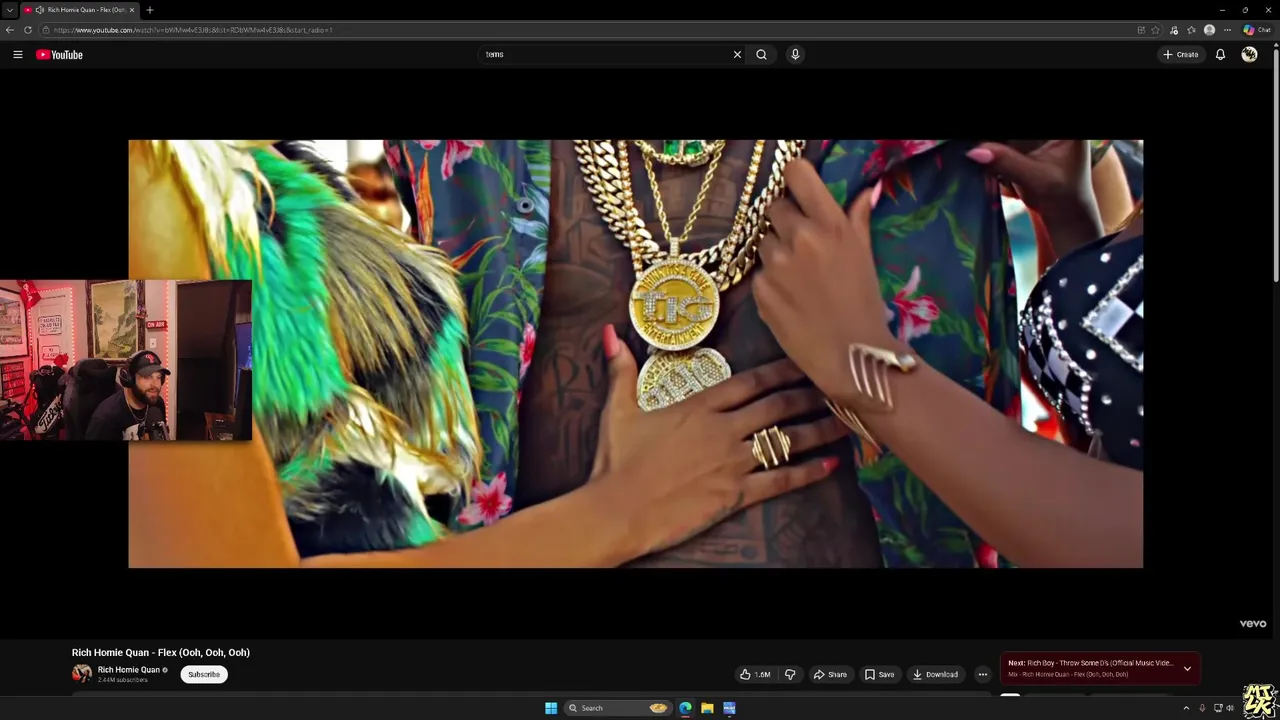
Task: Expand the Next: Rich Boy playlist panel
Action: [x=1187, y=668]
